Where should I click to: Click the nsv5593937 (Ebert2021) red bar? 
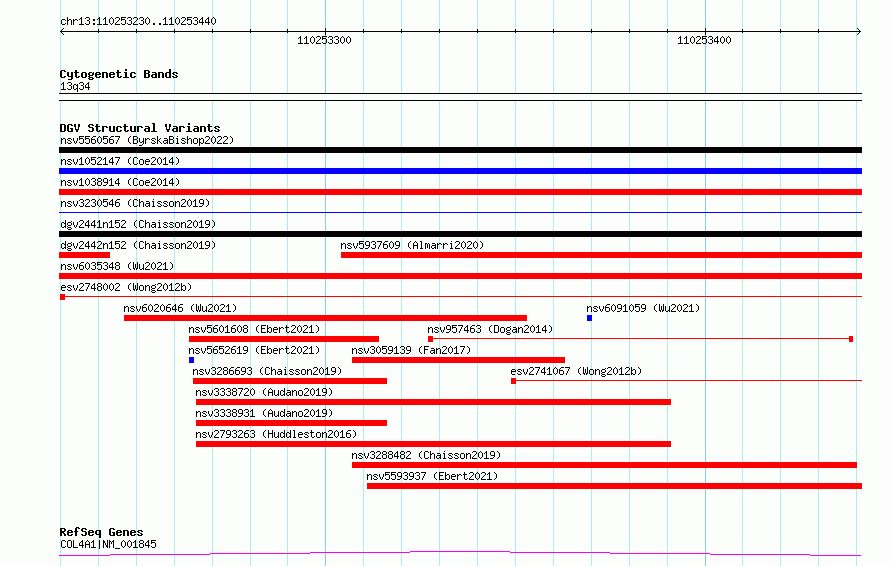(x=614, y=486)
